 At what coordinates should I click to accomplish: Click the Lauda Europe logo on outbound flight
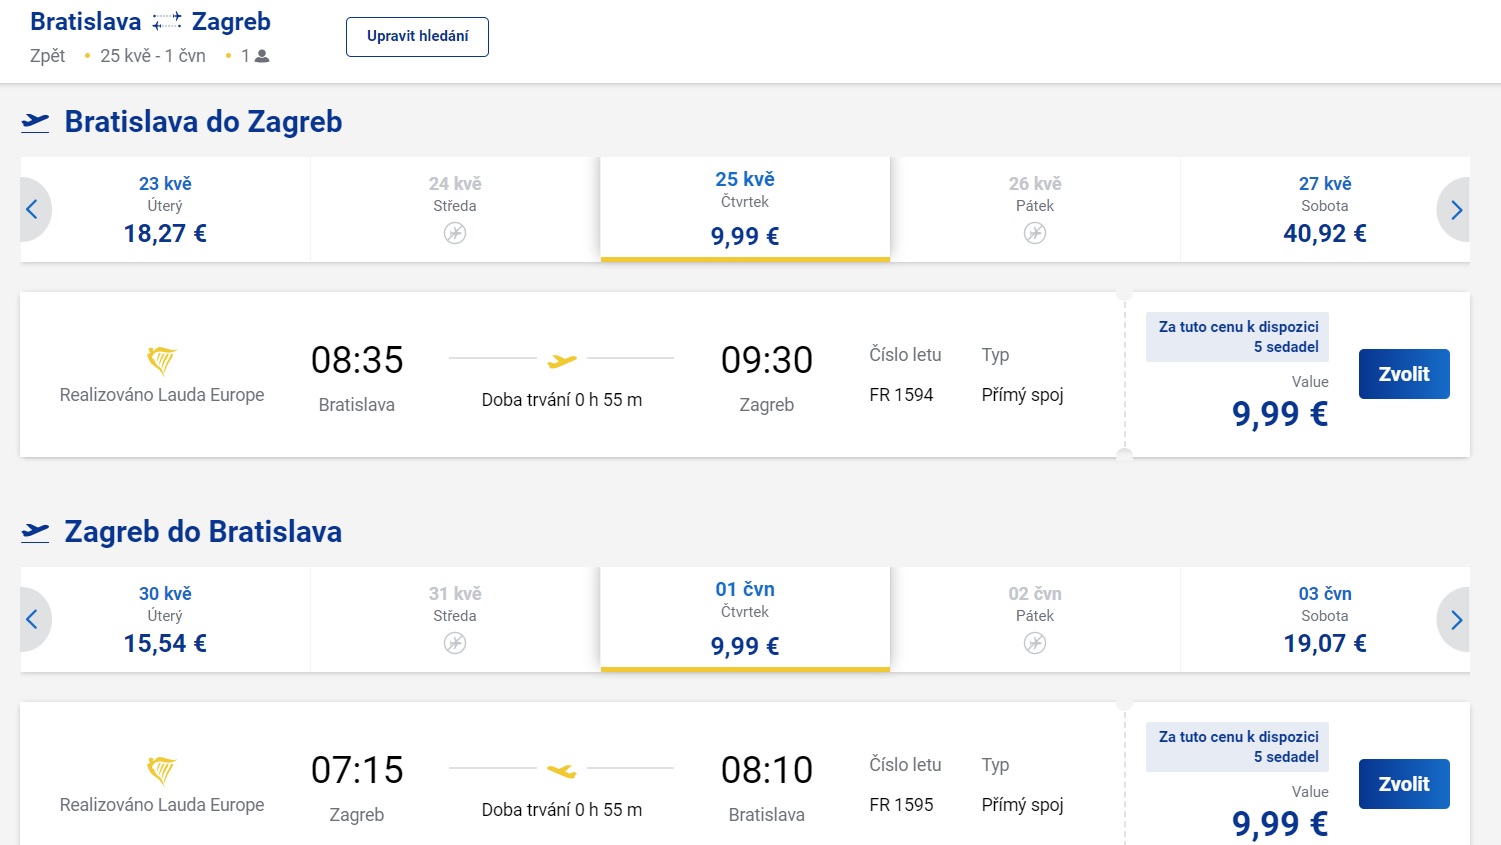pyautogui.click(x=161, y=360)
